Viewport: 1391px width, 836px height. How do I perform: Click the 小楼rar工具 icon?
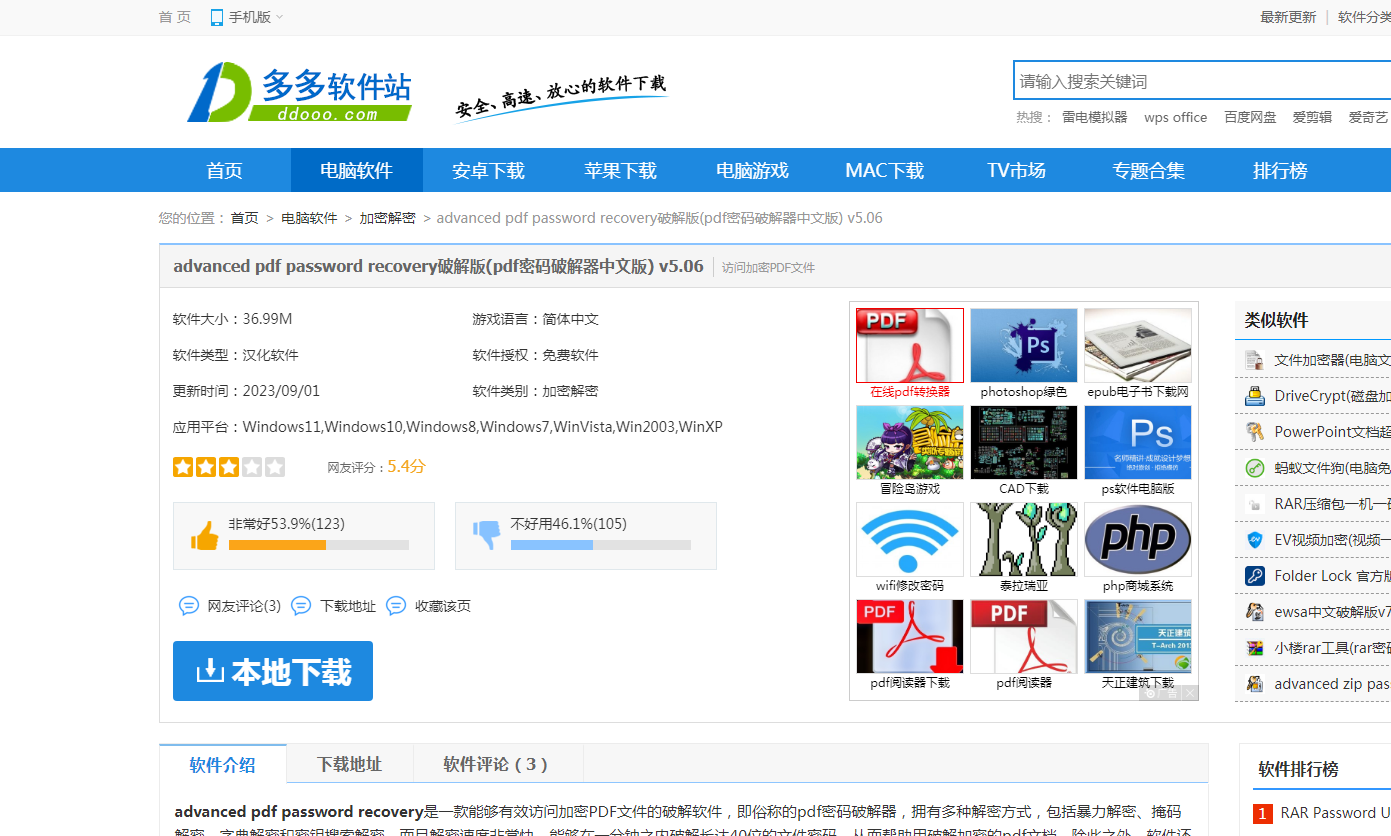(x=1254, y=648)
